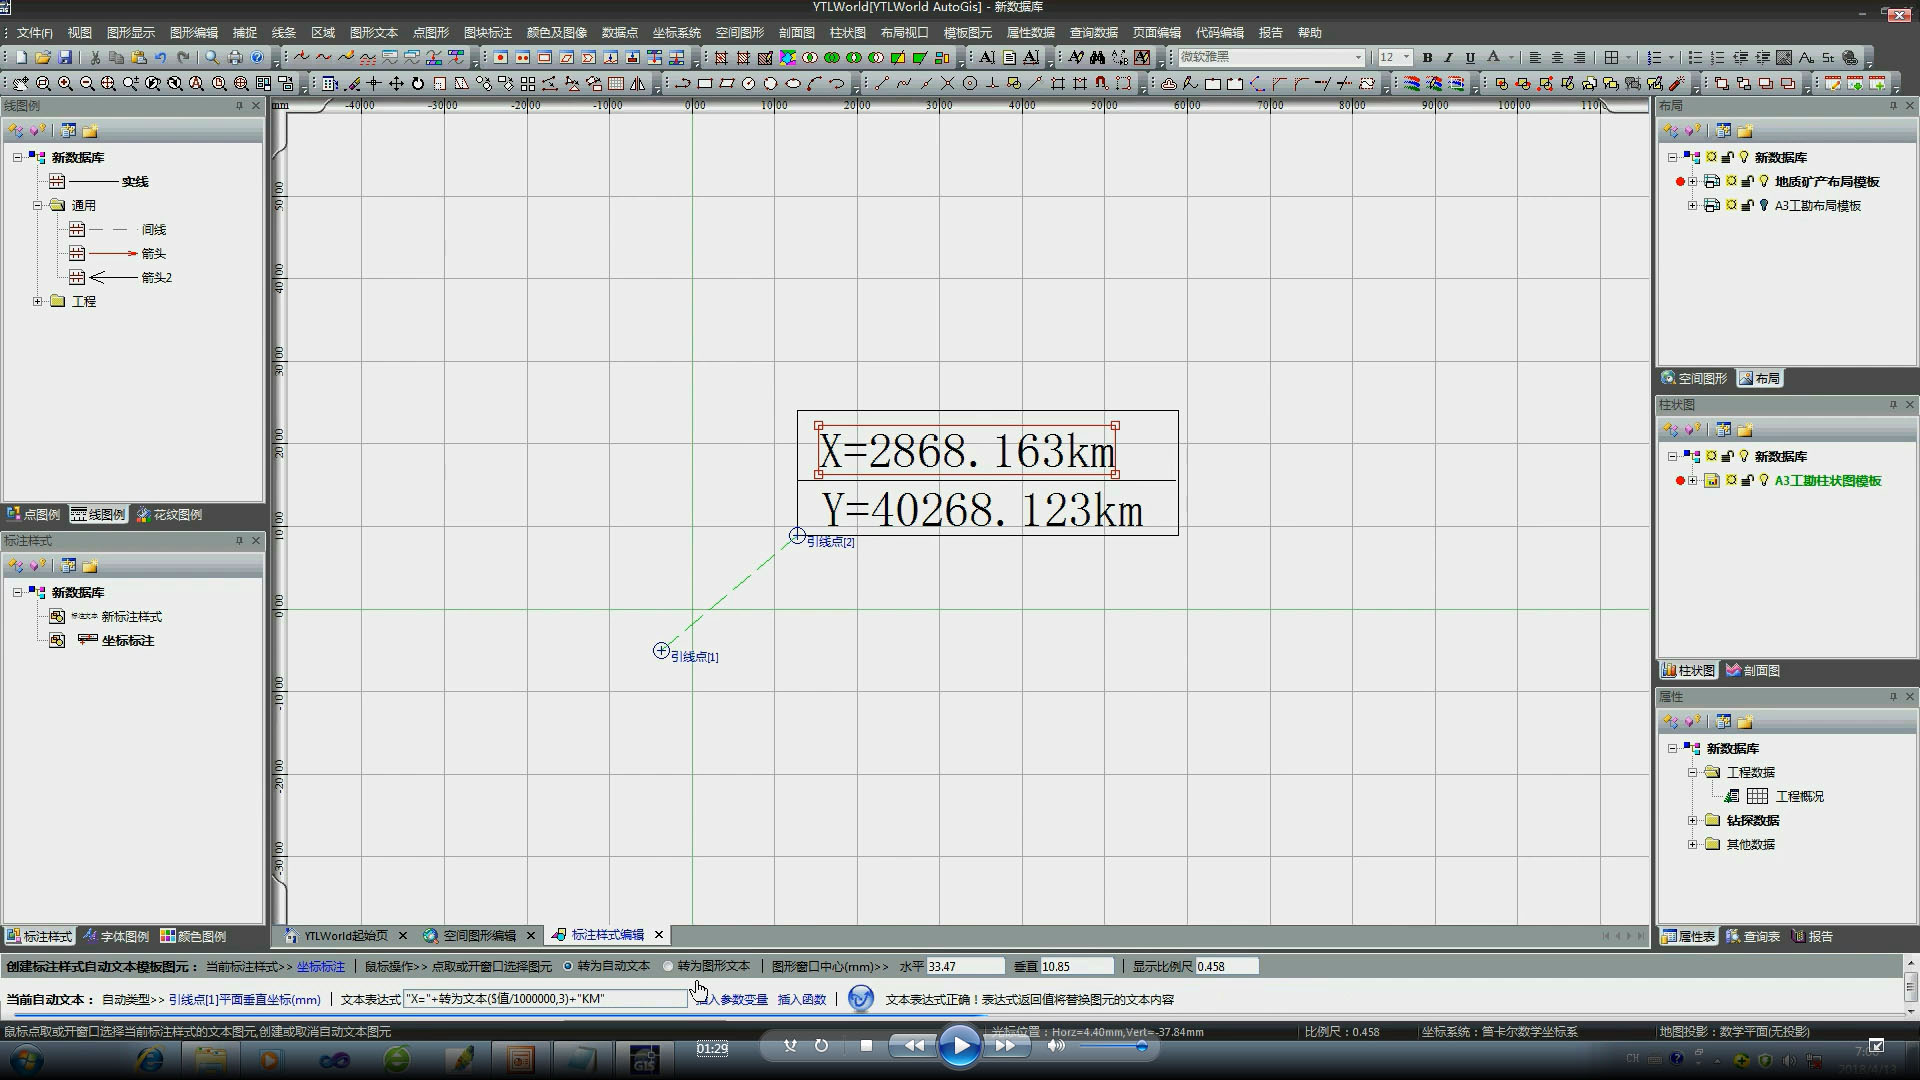This screenshot has height=1080, width=1920.
Task: Select the Mirror flip tool icon
Action: point(637,84)
